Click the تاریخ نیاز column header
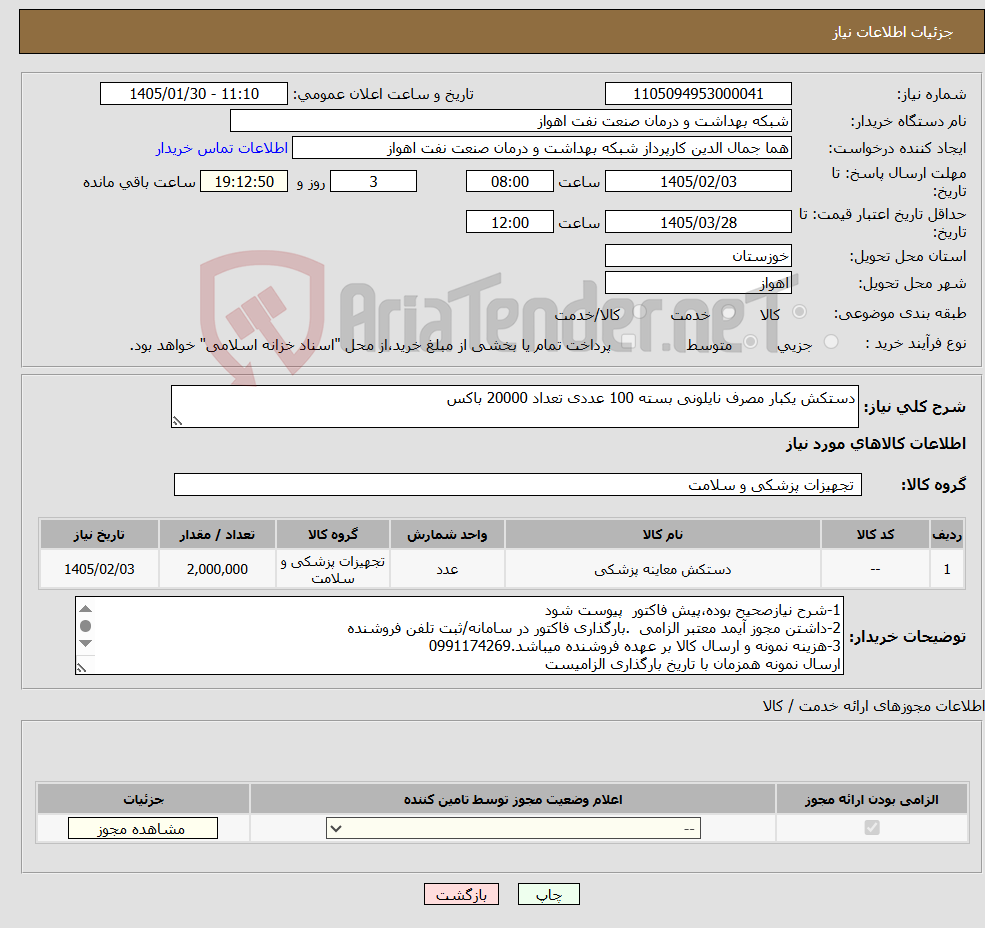The height and width of the screenshot is (928, 985). 99,534
